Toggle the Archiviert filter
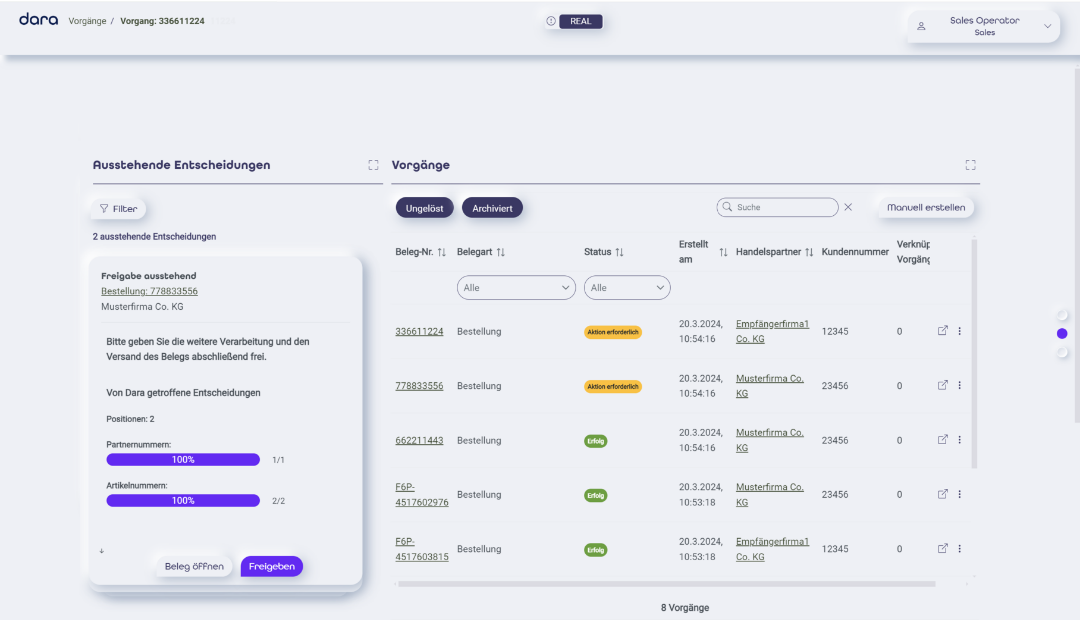 pyautogui.click(x=492, y=208)
